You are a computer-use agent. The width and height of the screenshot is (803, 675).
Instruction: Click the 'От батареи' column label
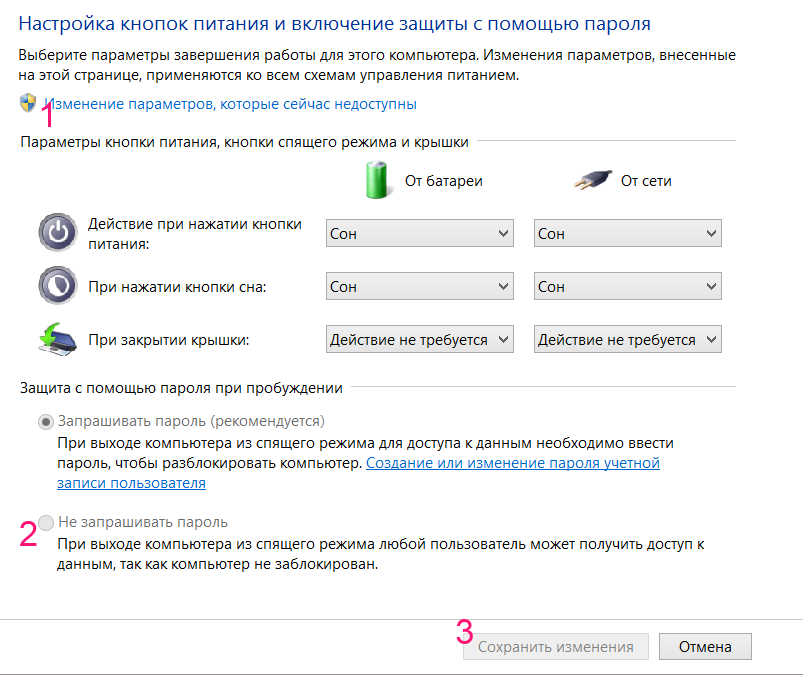443,181
